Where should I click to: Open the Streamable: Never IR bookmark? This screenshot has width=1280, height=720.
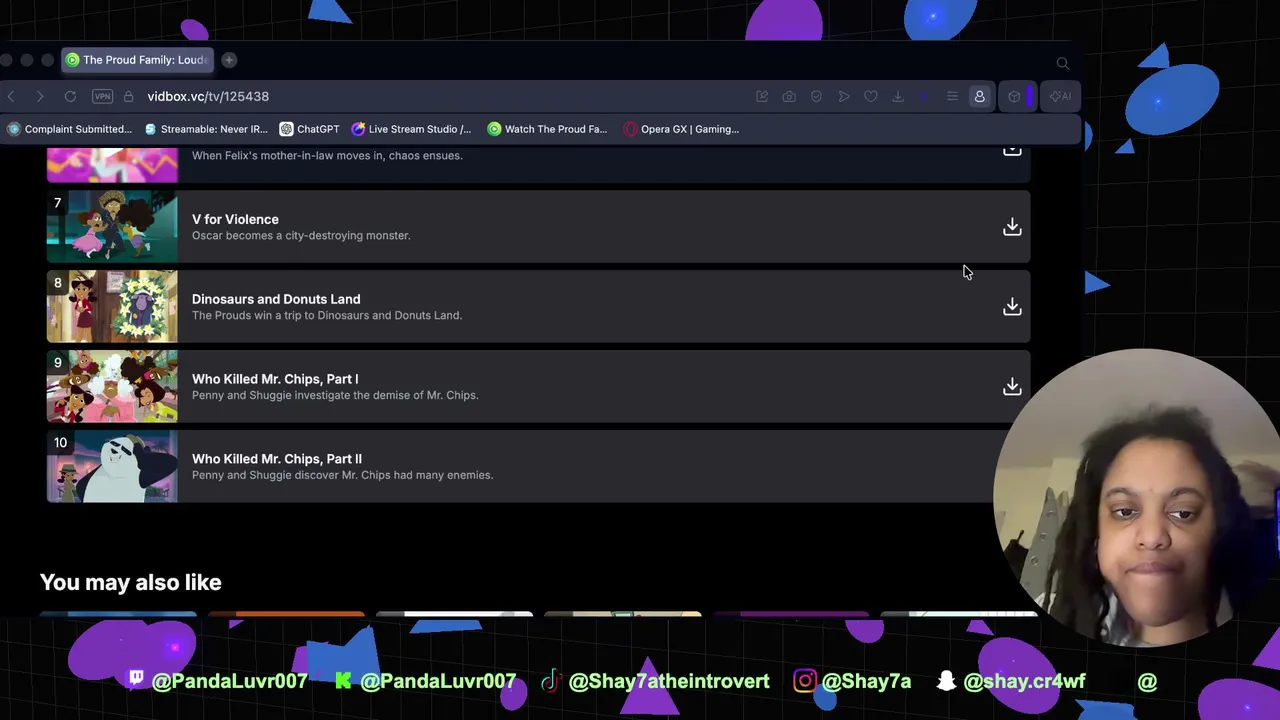206,129
